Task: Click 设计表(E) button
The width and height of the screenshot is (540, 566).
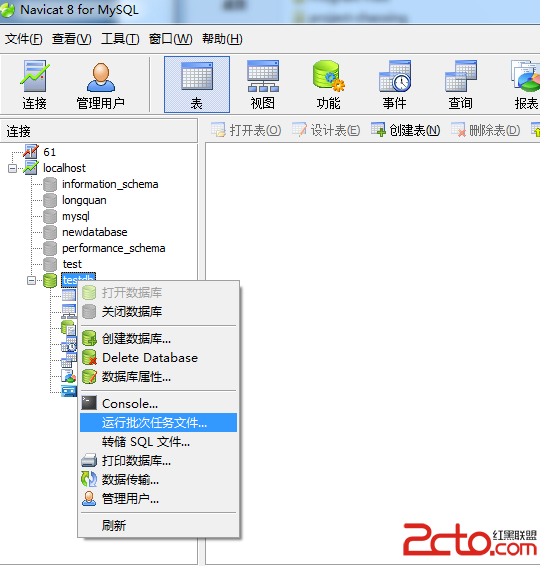Action: click(326, 130)
